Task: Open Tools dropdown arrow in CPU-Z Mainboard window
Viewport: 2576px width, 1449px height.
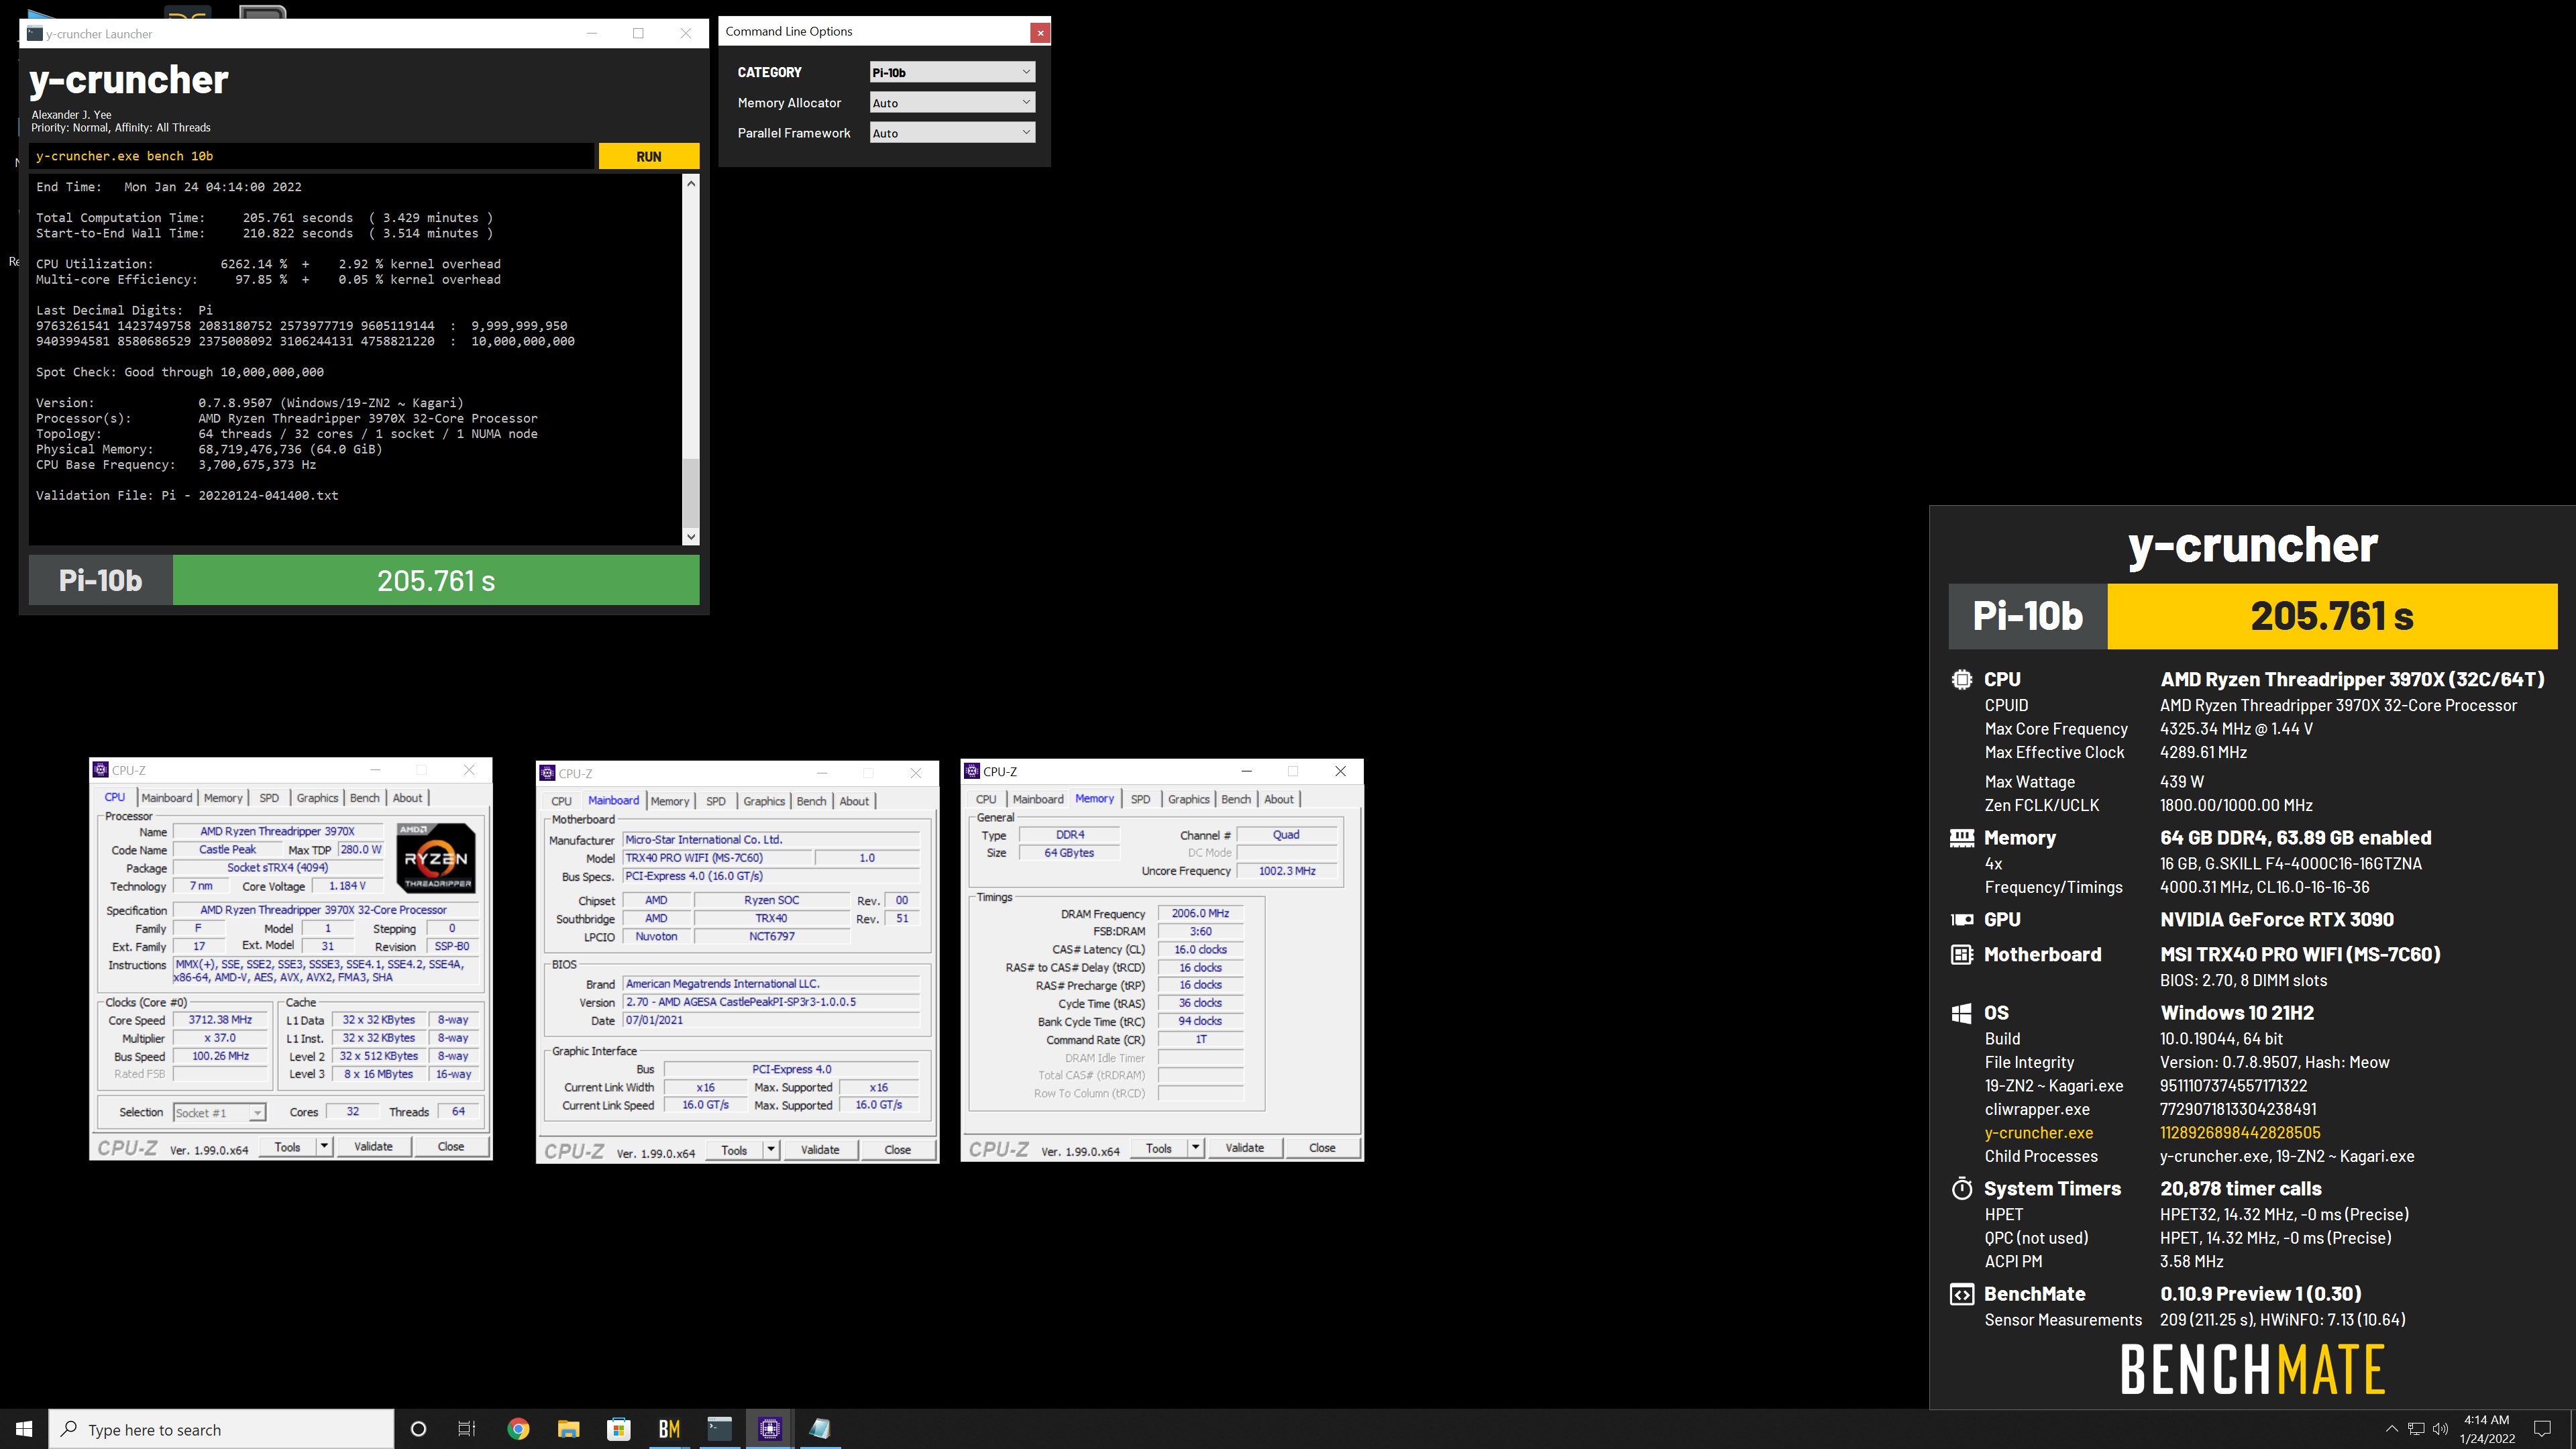Action: coord(771,1150)
